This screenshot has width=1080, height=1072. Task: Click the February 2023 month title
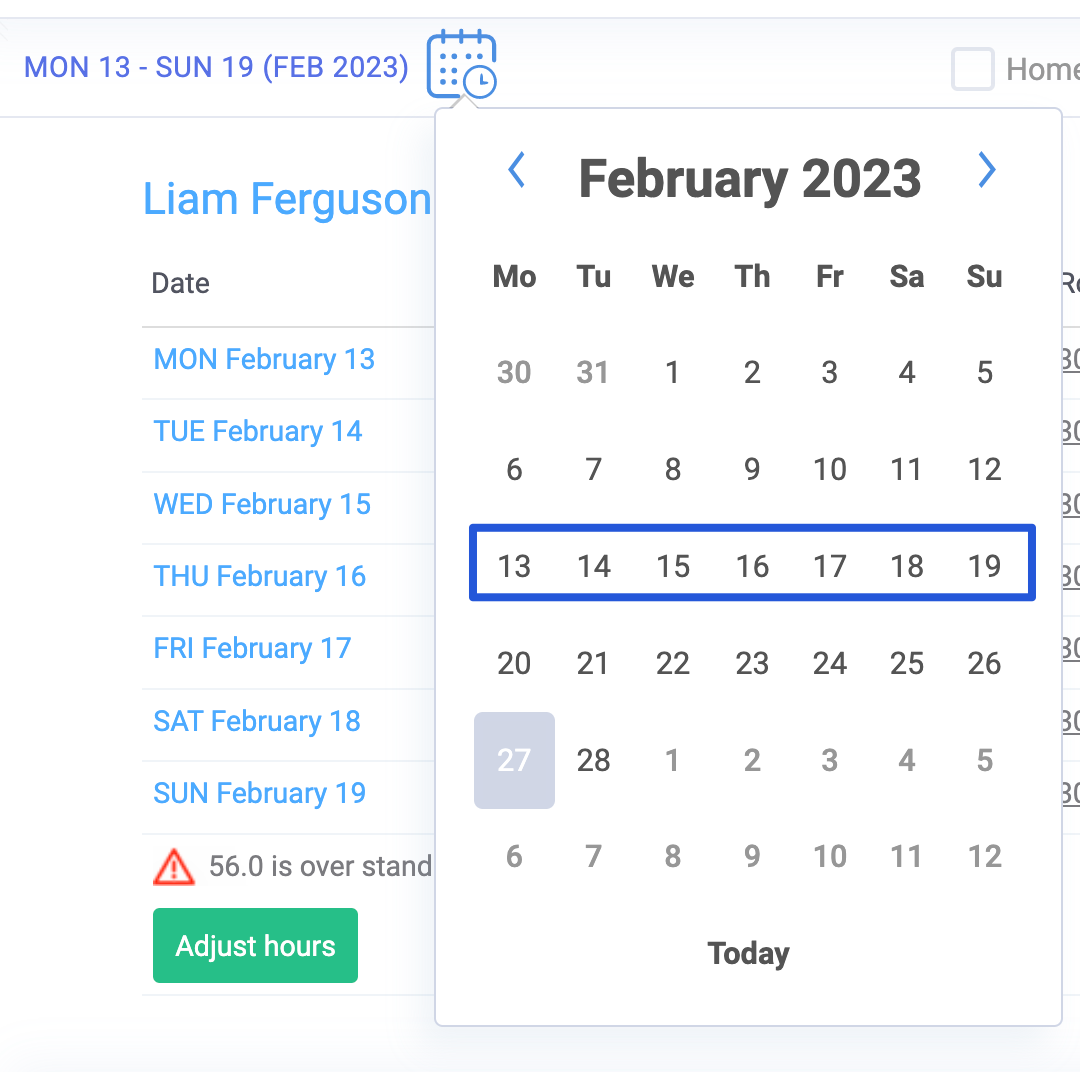pyautogui.click(x=750, y=178)
